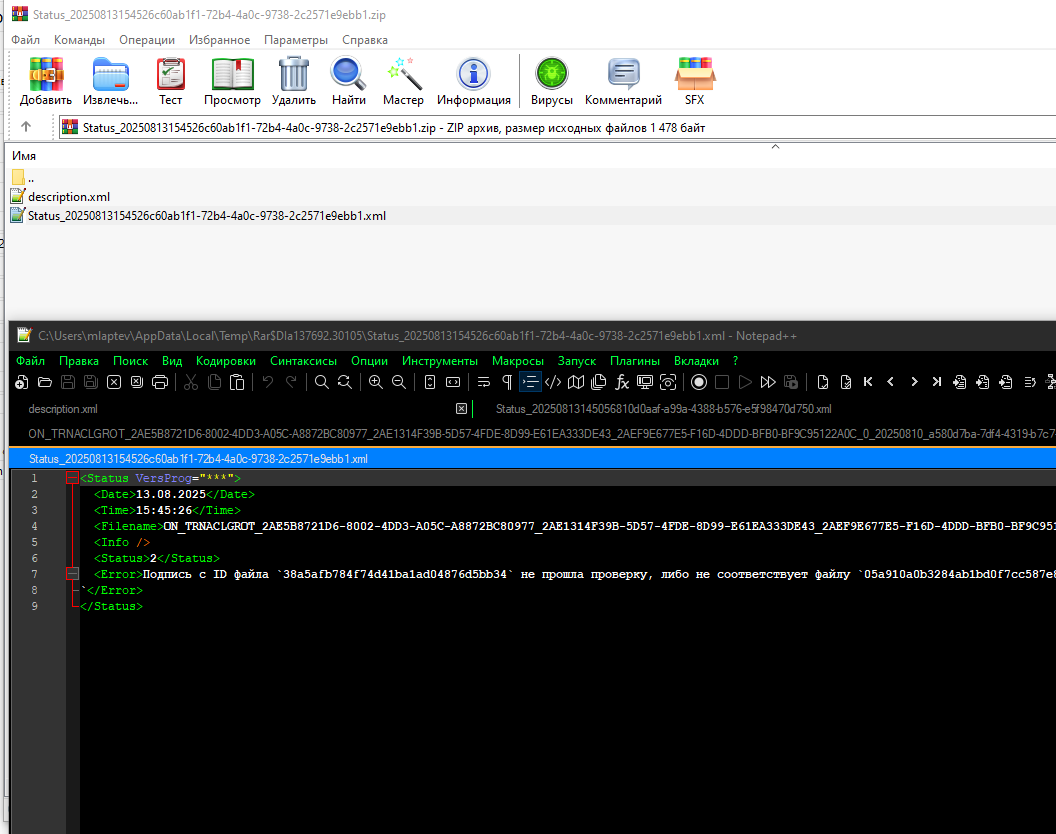Viewport: 1056px width, 834px height.
Task: Select description.xml in the archive list
Action: pos(69,197)
